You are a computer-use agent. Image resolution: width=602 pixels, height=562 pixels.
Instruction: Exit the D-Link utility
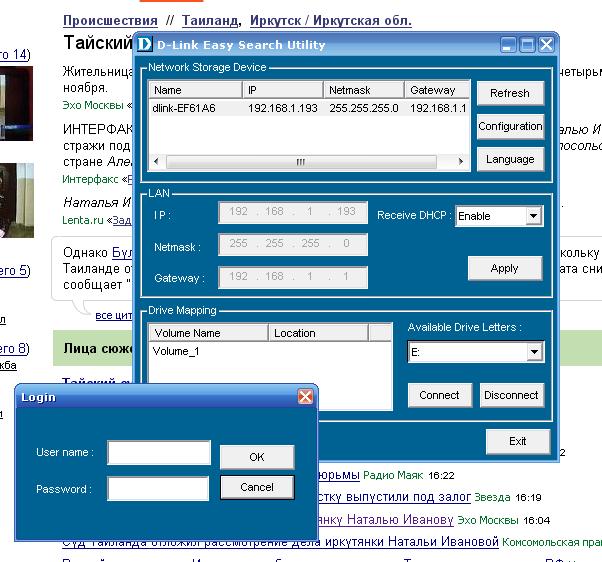pyautogui.click(x=518, y=441)
